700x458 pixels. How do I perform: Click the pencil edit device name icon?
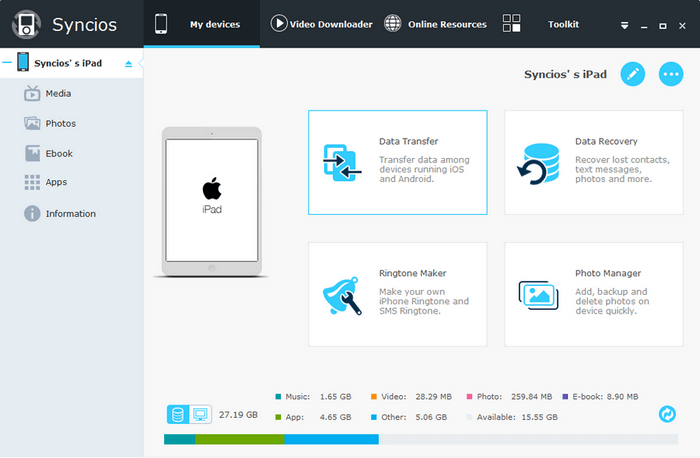(632, 74)
